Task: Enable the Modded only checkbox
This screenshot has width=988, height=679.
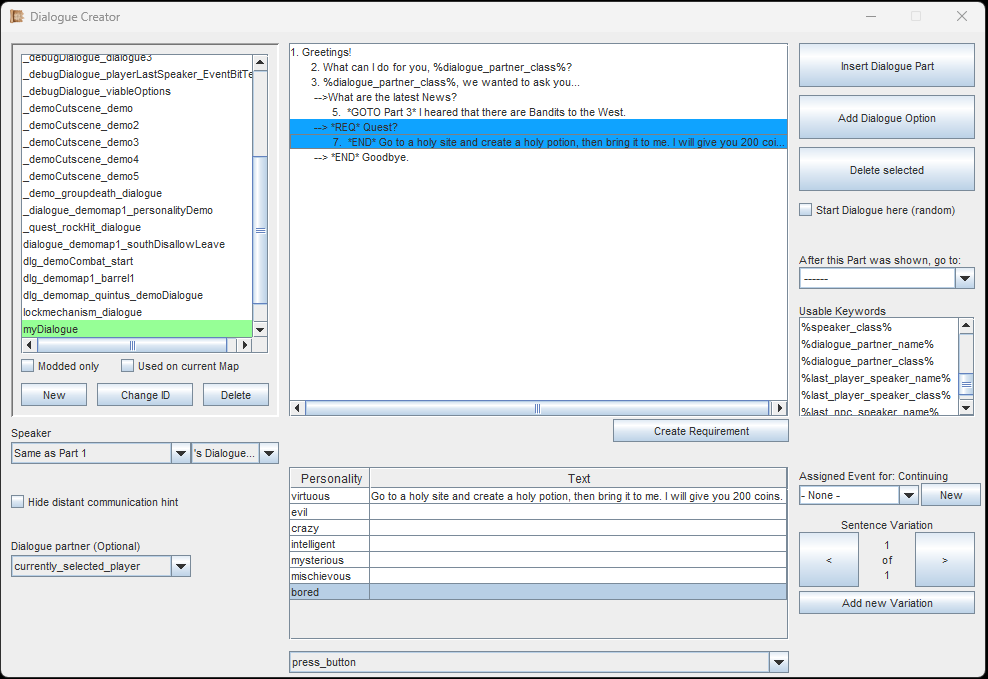Action: pyautogui.click(x=28, y=366)
